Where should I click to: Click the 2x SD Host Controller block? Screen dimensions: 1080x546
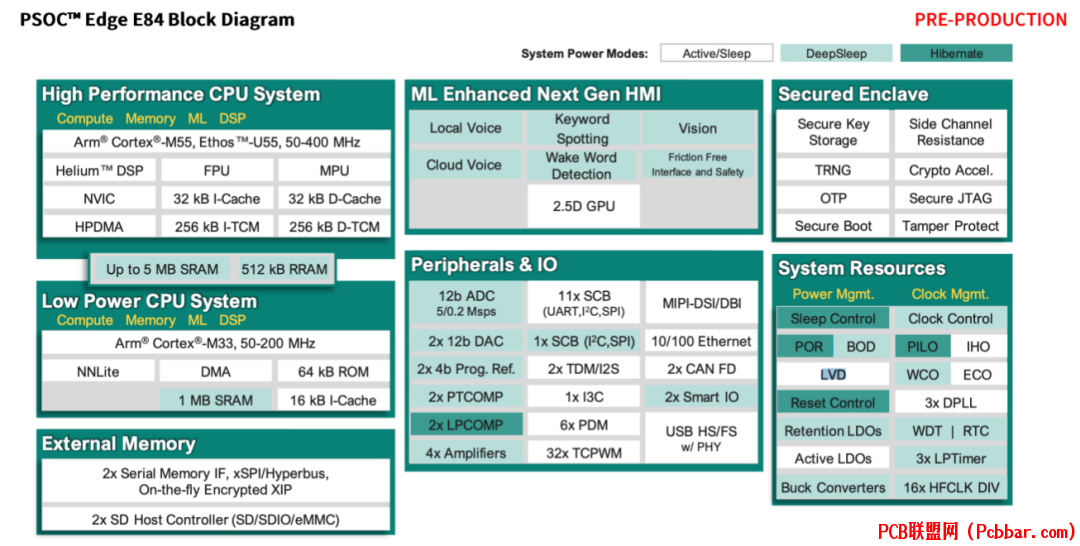[216, 520]
